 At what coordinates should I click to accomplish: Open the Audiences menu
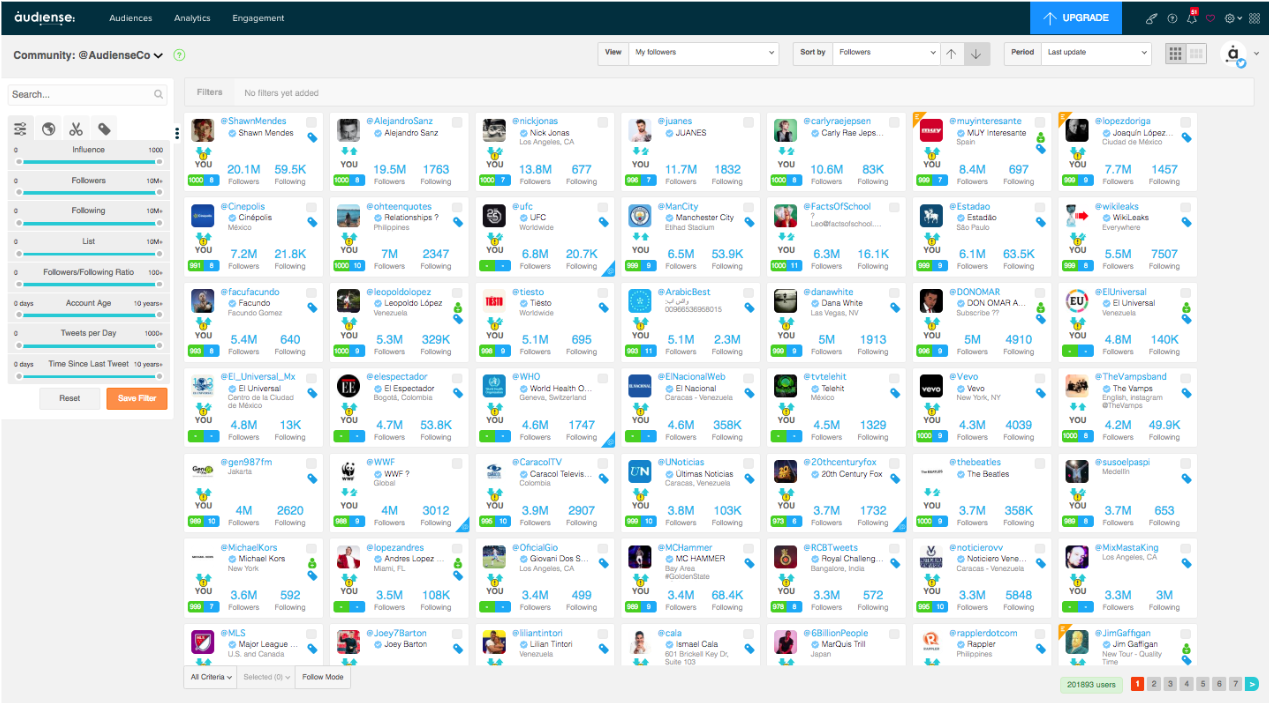click(130, 18)
